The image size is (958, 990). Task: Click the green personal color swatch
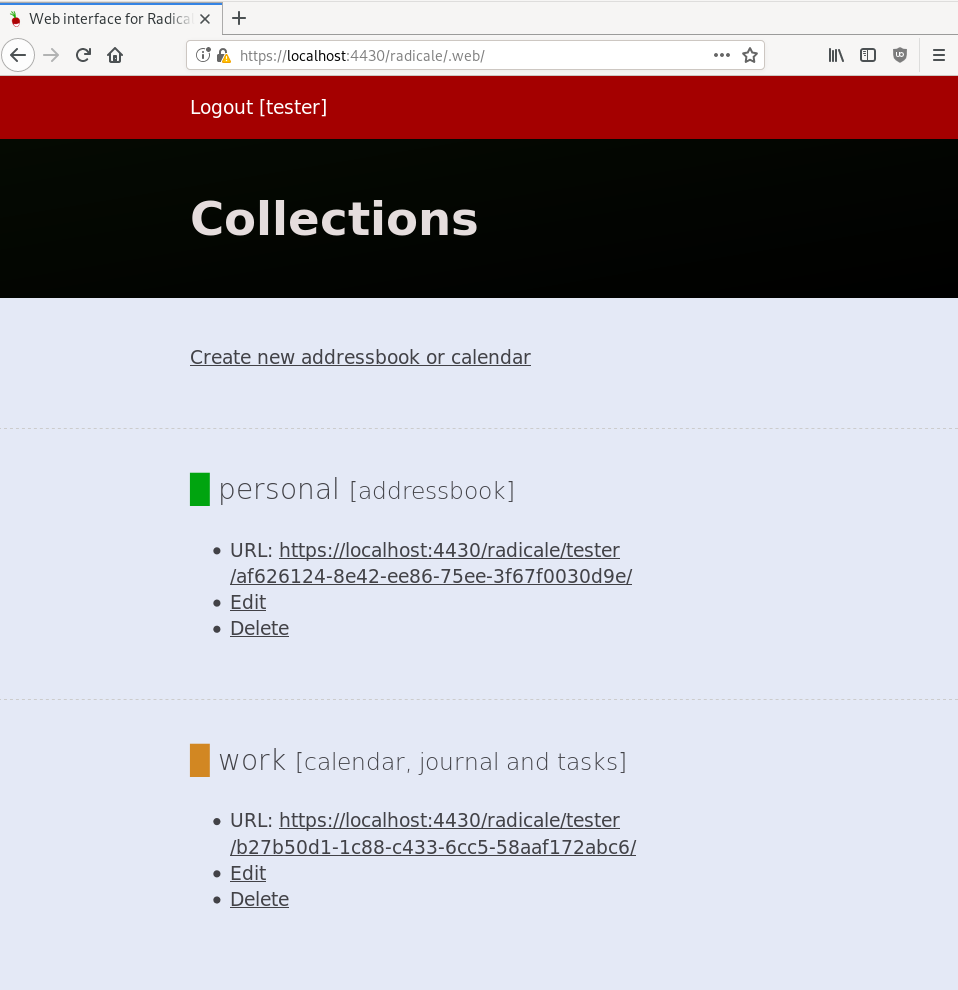pyautogui.click(x=200, y=489)
